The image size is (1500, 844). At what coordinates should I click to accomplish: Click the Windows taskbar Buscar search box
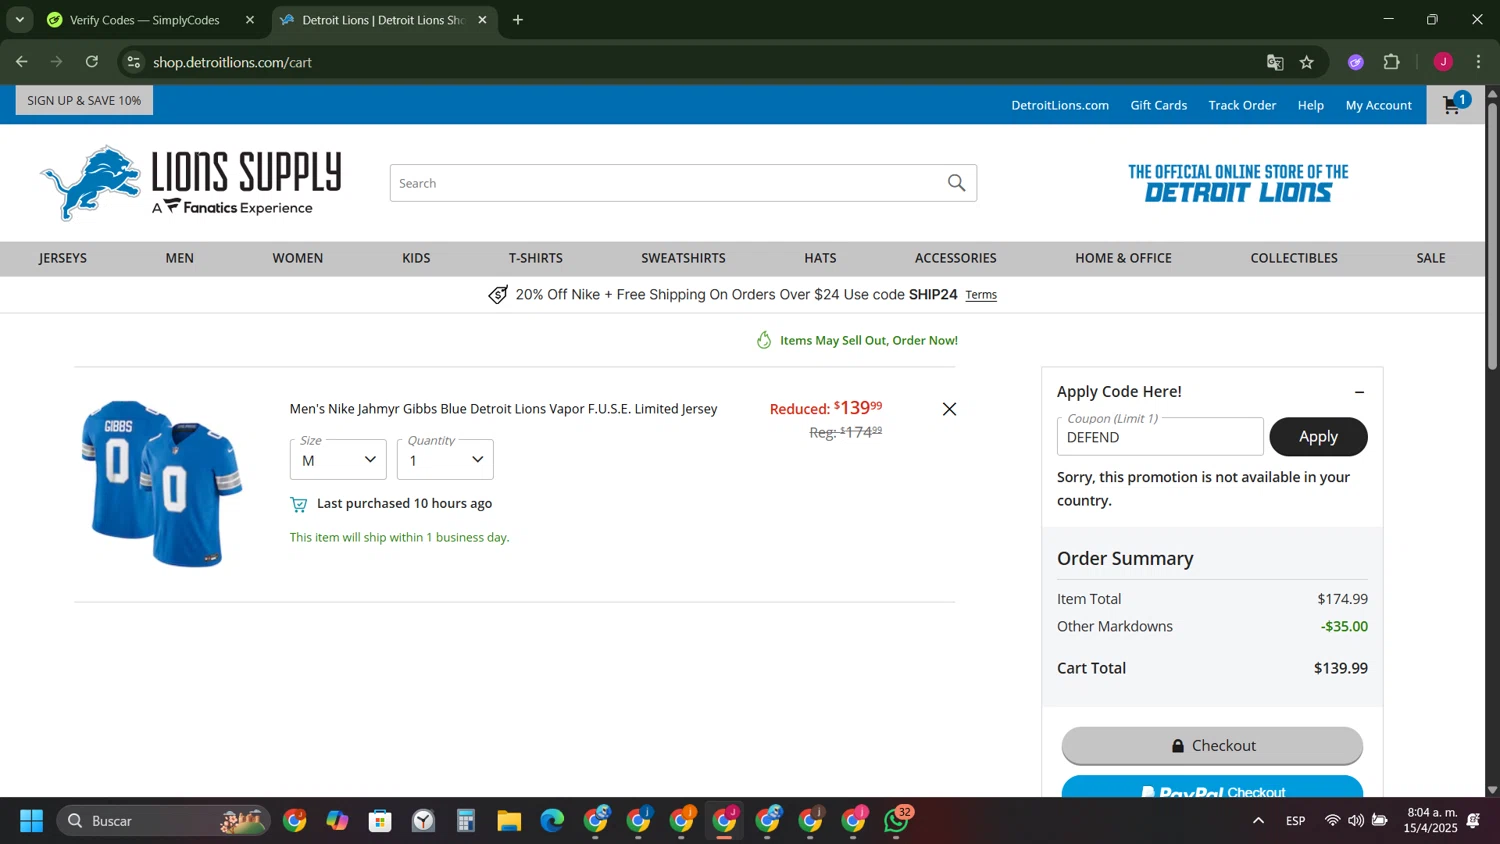point(163,821)
